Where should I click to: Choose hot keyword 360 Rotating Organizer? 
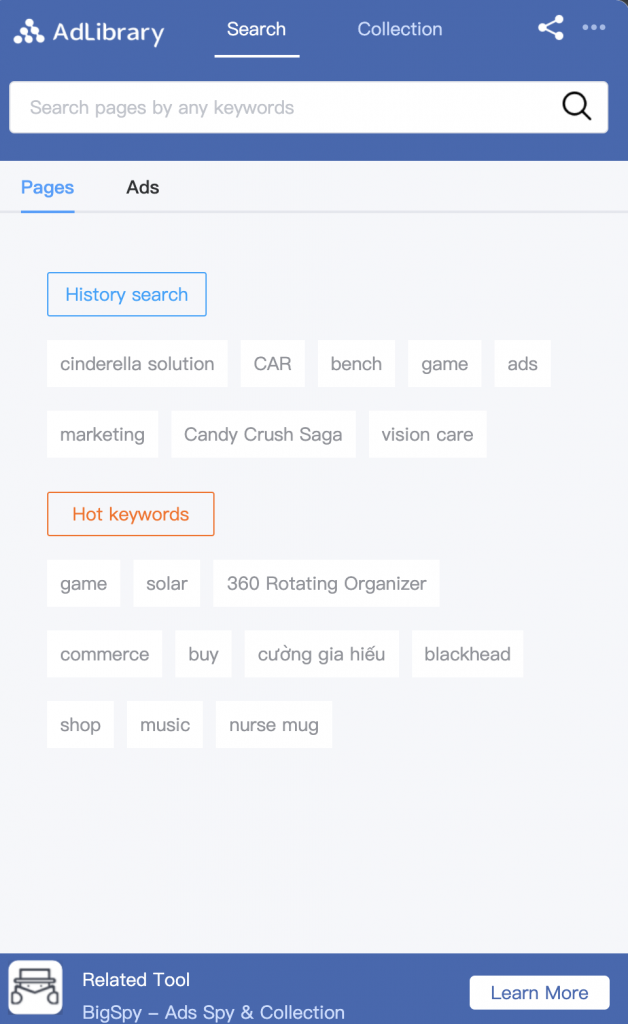[326, 583]
